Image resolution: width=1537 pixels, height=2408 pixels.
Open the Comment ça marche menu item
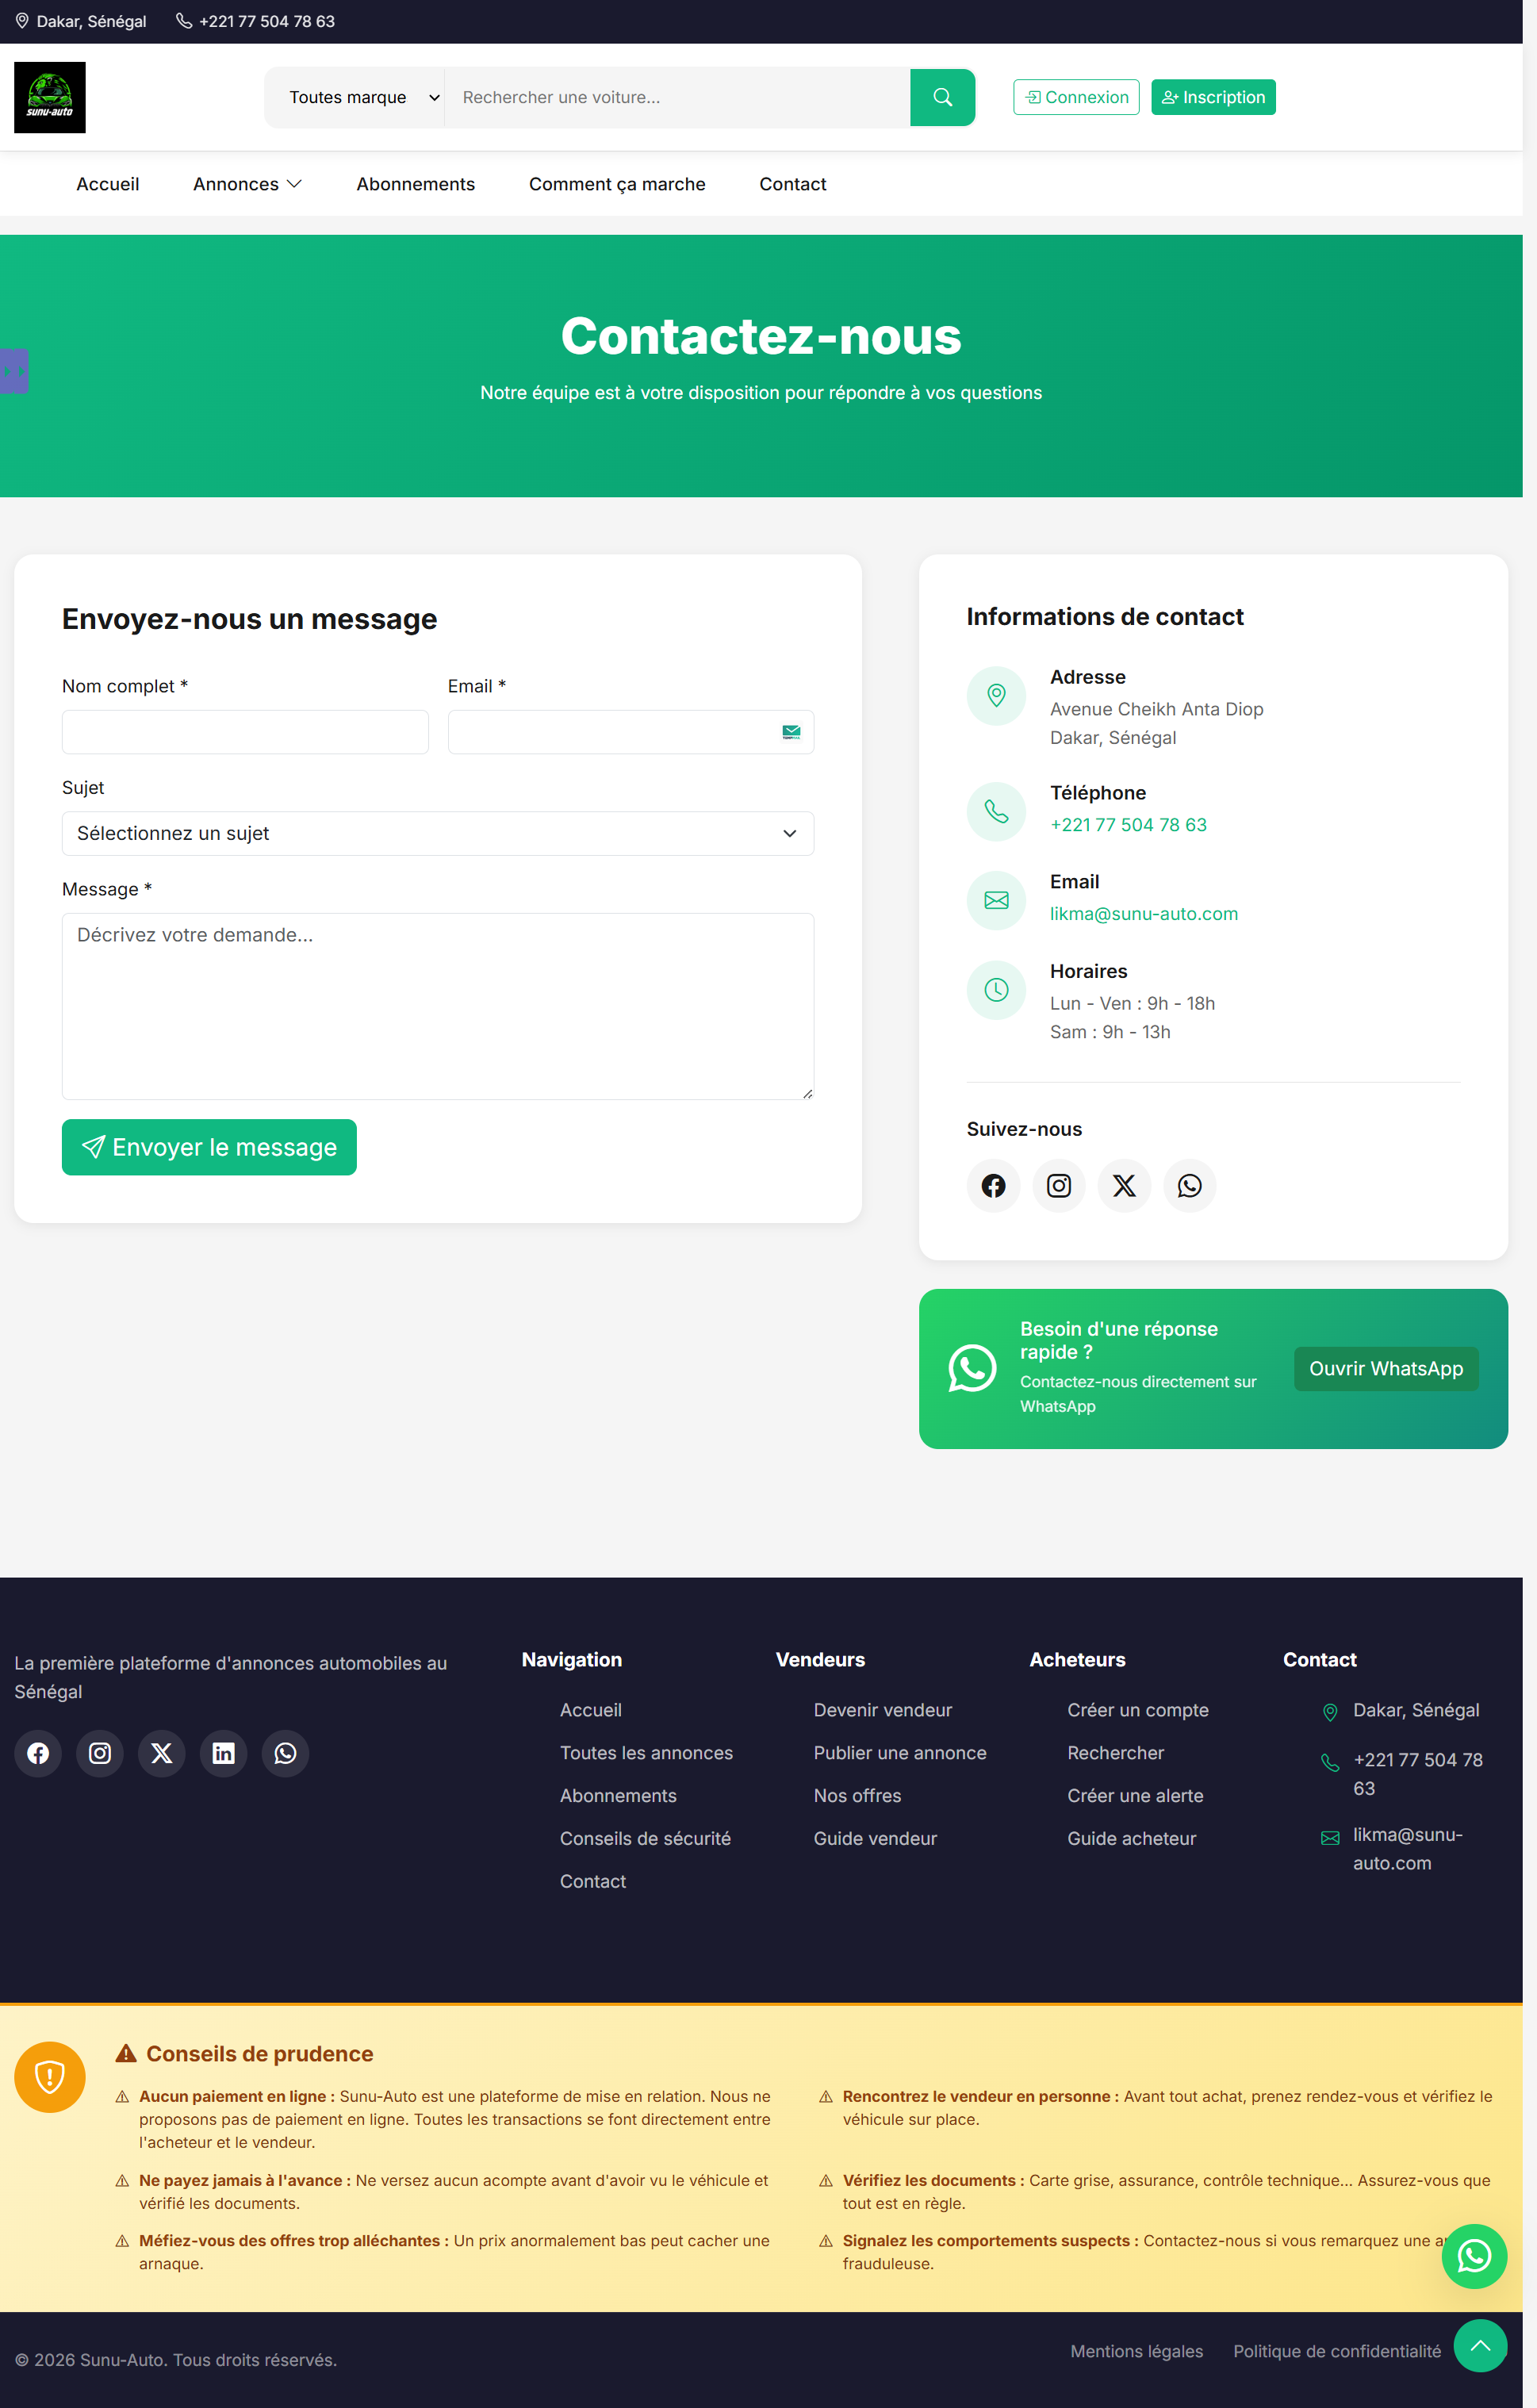(x=617, y=184)
